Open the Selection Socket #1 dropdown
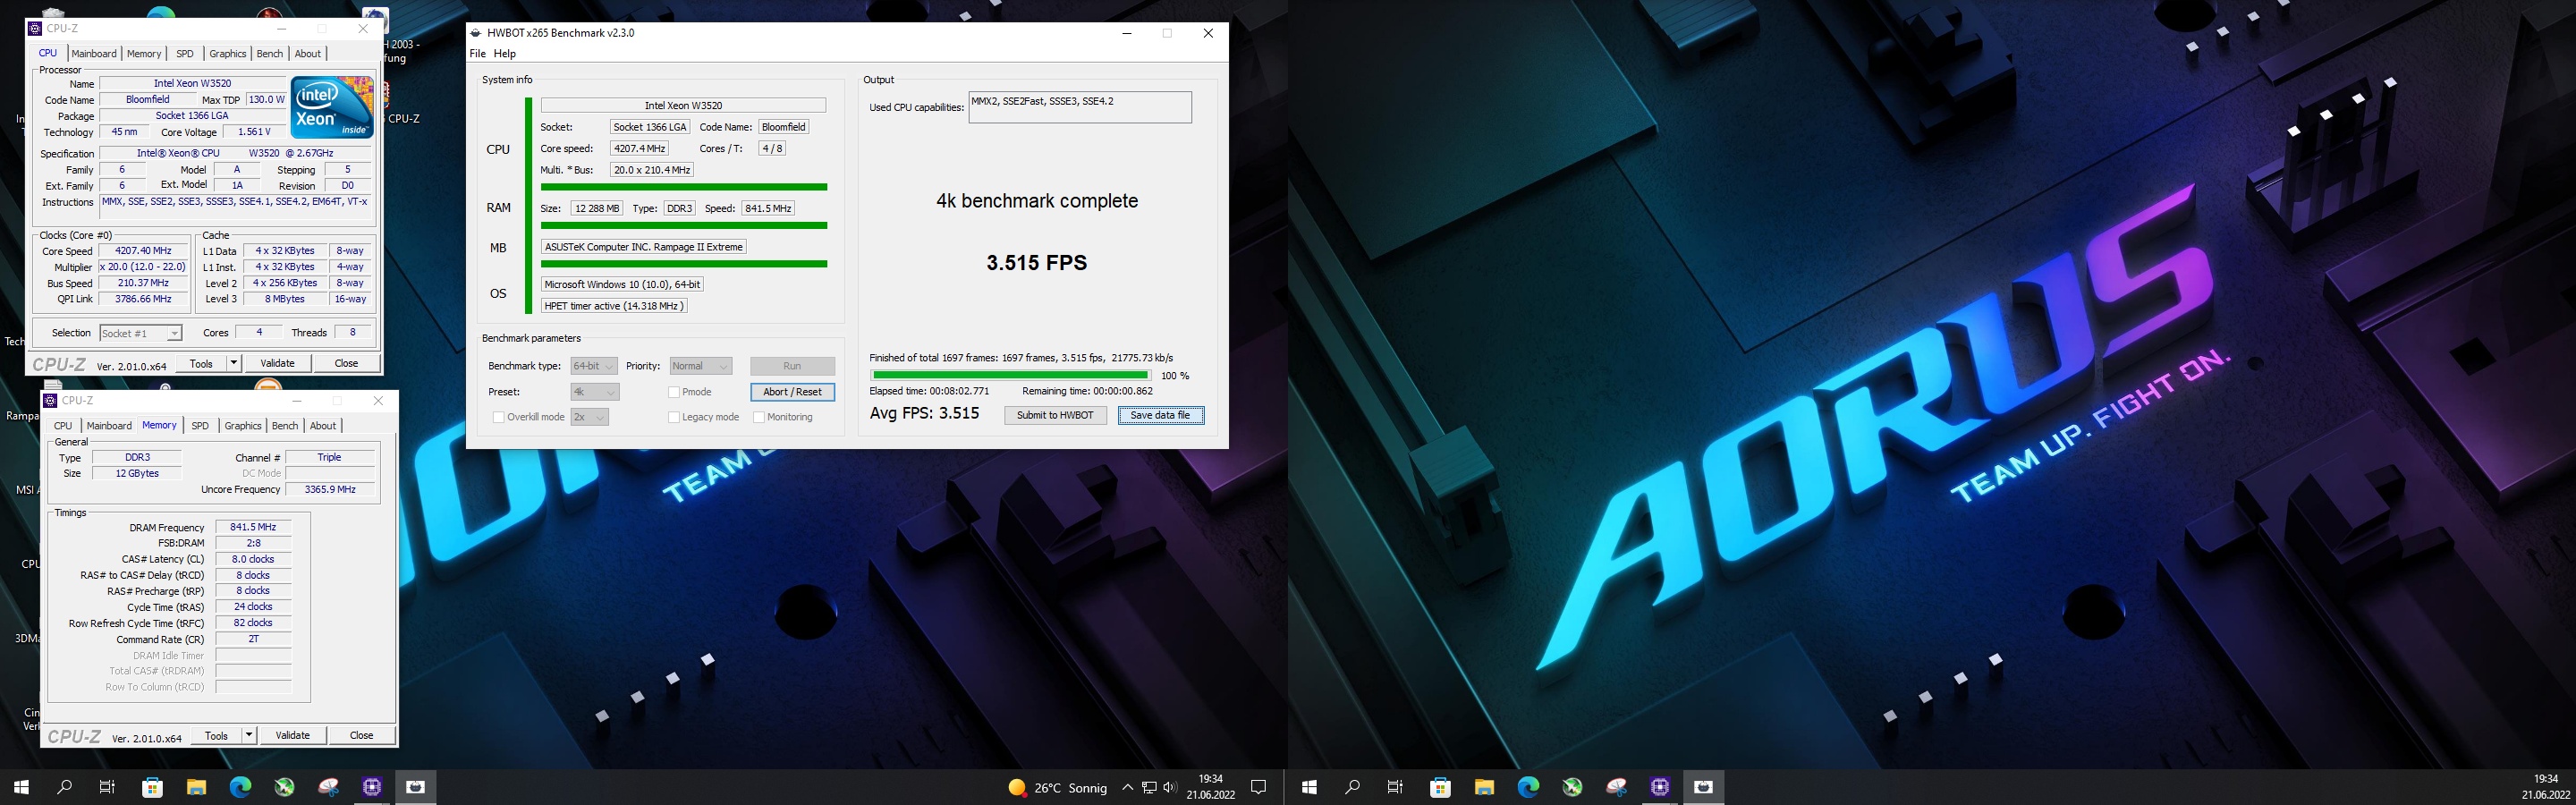Image resolution: width=2576 pixels, height=805 pixels. pyautogui.click(x=141, y=333)
